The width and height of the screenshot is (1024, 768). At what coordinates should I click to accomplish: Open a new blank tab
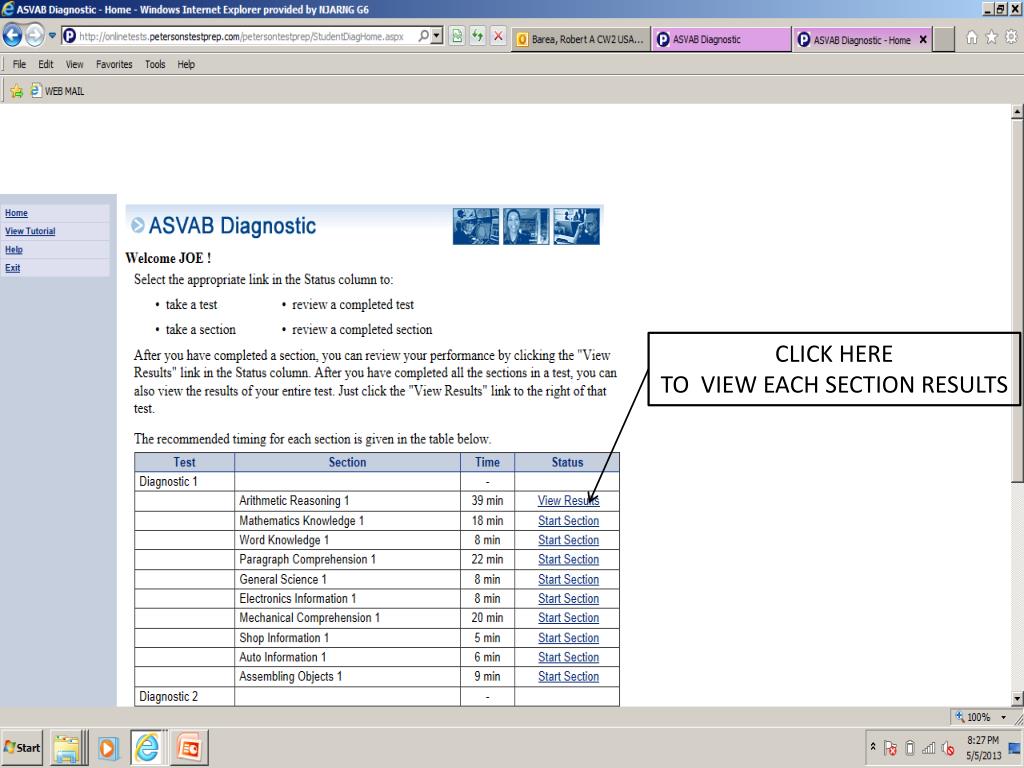click(943, 39)
